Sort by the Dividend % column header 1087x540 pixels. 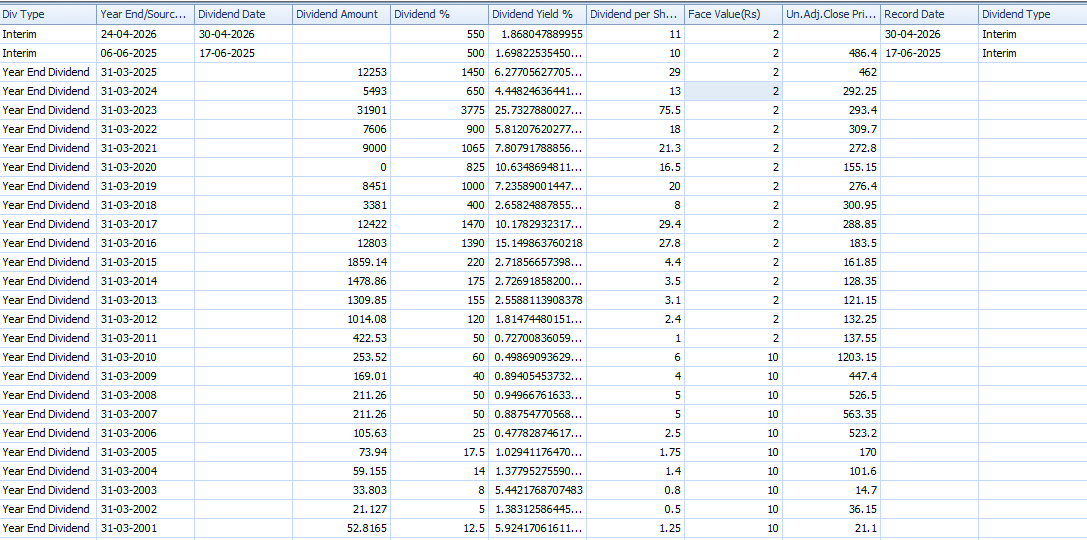pos(439,14)
